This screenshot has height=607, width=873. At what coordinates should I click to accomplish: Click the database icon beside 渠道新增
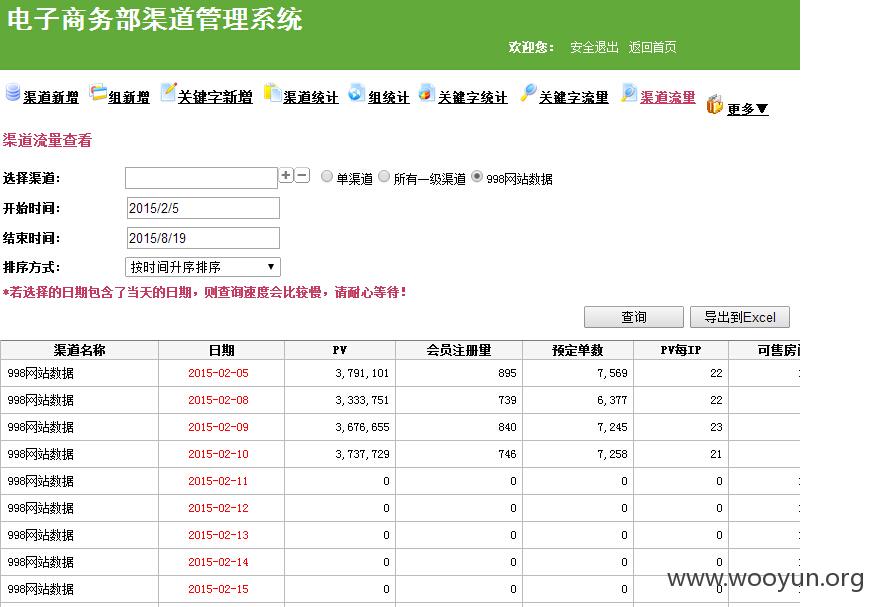12,92
